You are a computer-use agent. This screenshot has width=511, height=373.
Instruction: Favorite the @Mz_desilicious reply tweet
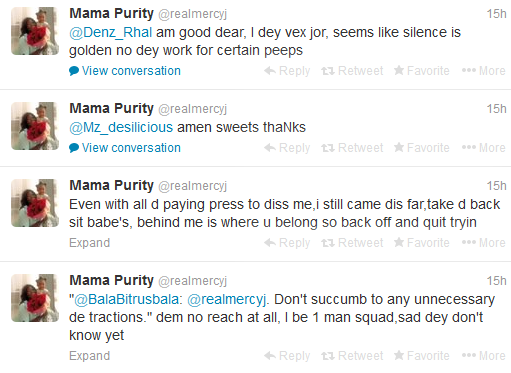[421, 148]
